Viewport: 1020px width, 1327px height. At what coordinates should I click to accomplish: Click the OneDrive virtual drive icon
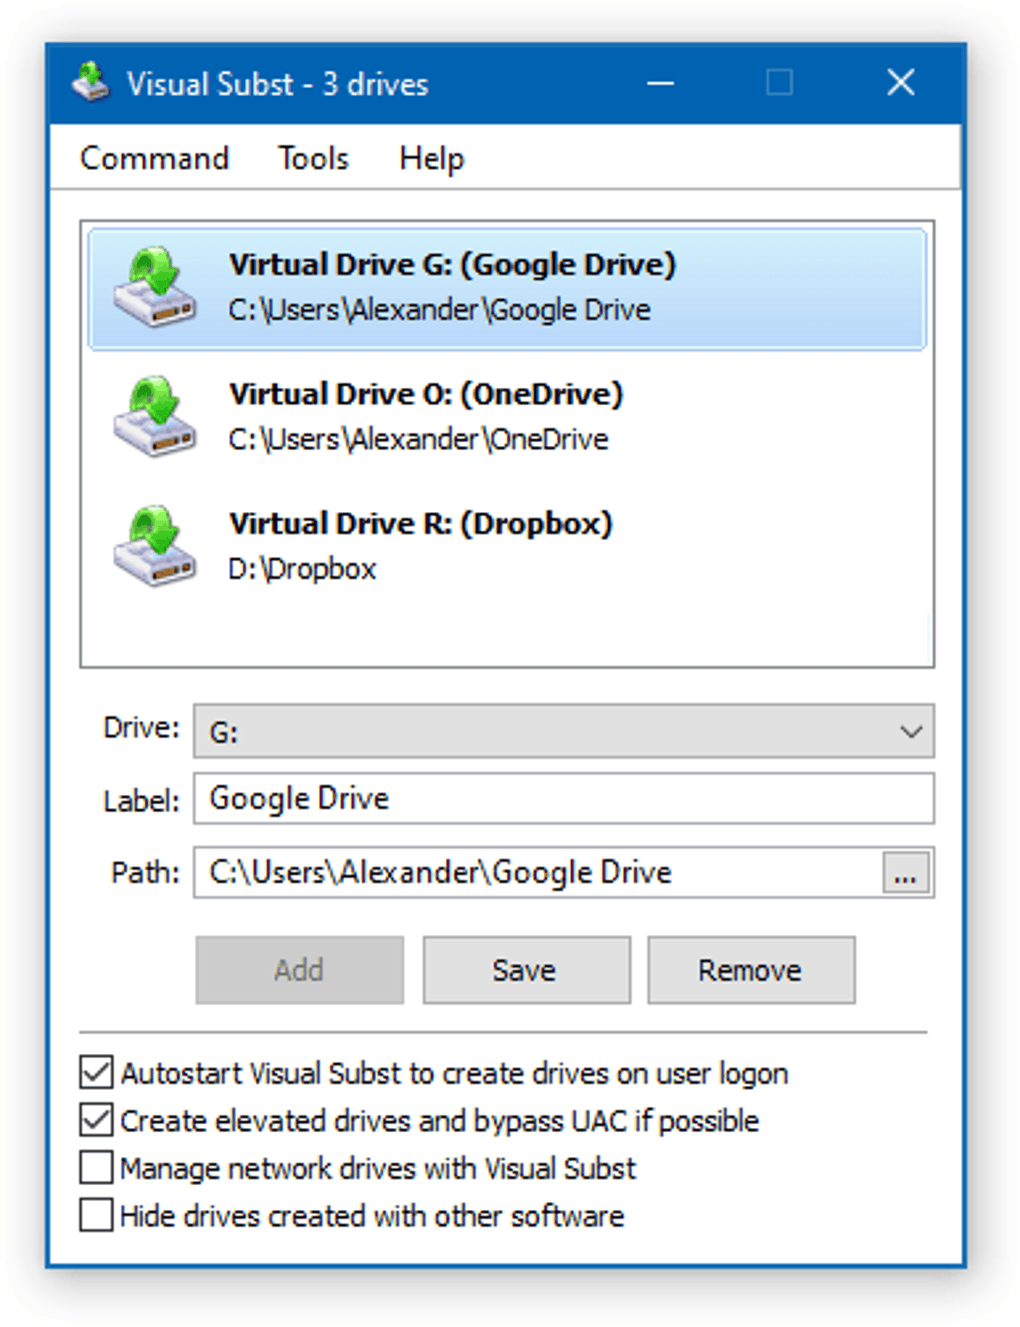(154, 417)
